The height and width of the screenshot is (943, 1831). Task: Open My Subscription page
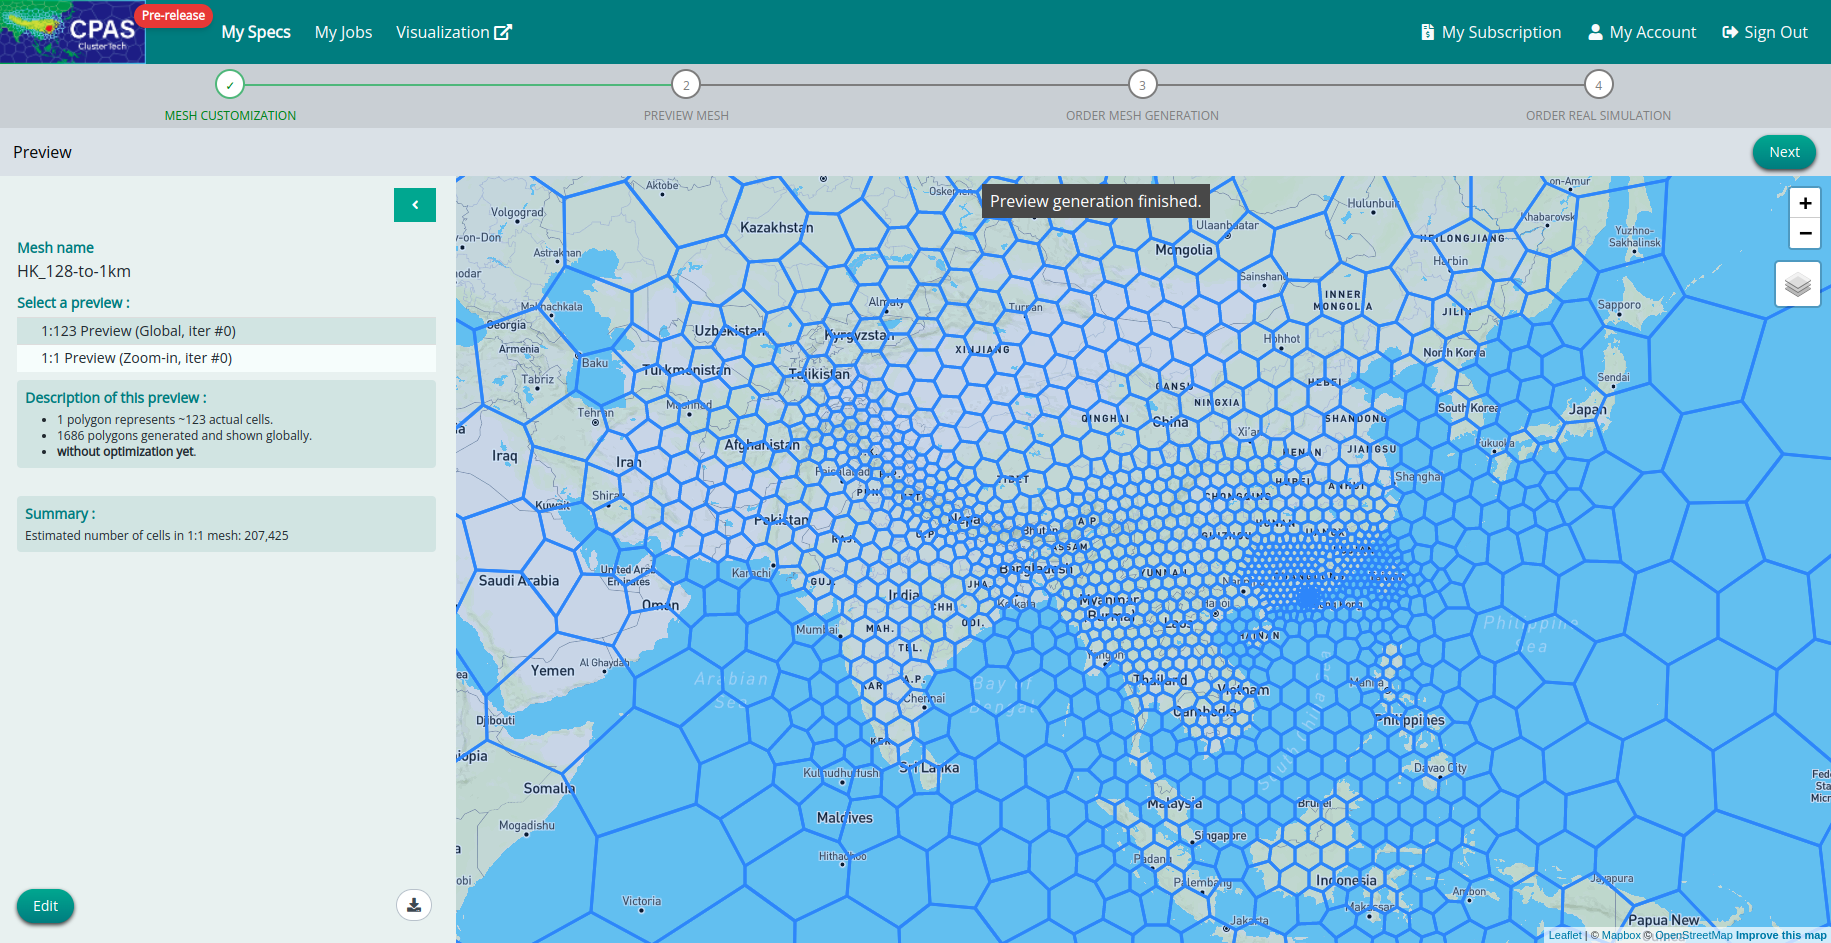pos(1491,32)
